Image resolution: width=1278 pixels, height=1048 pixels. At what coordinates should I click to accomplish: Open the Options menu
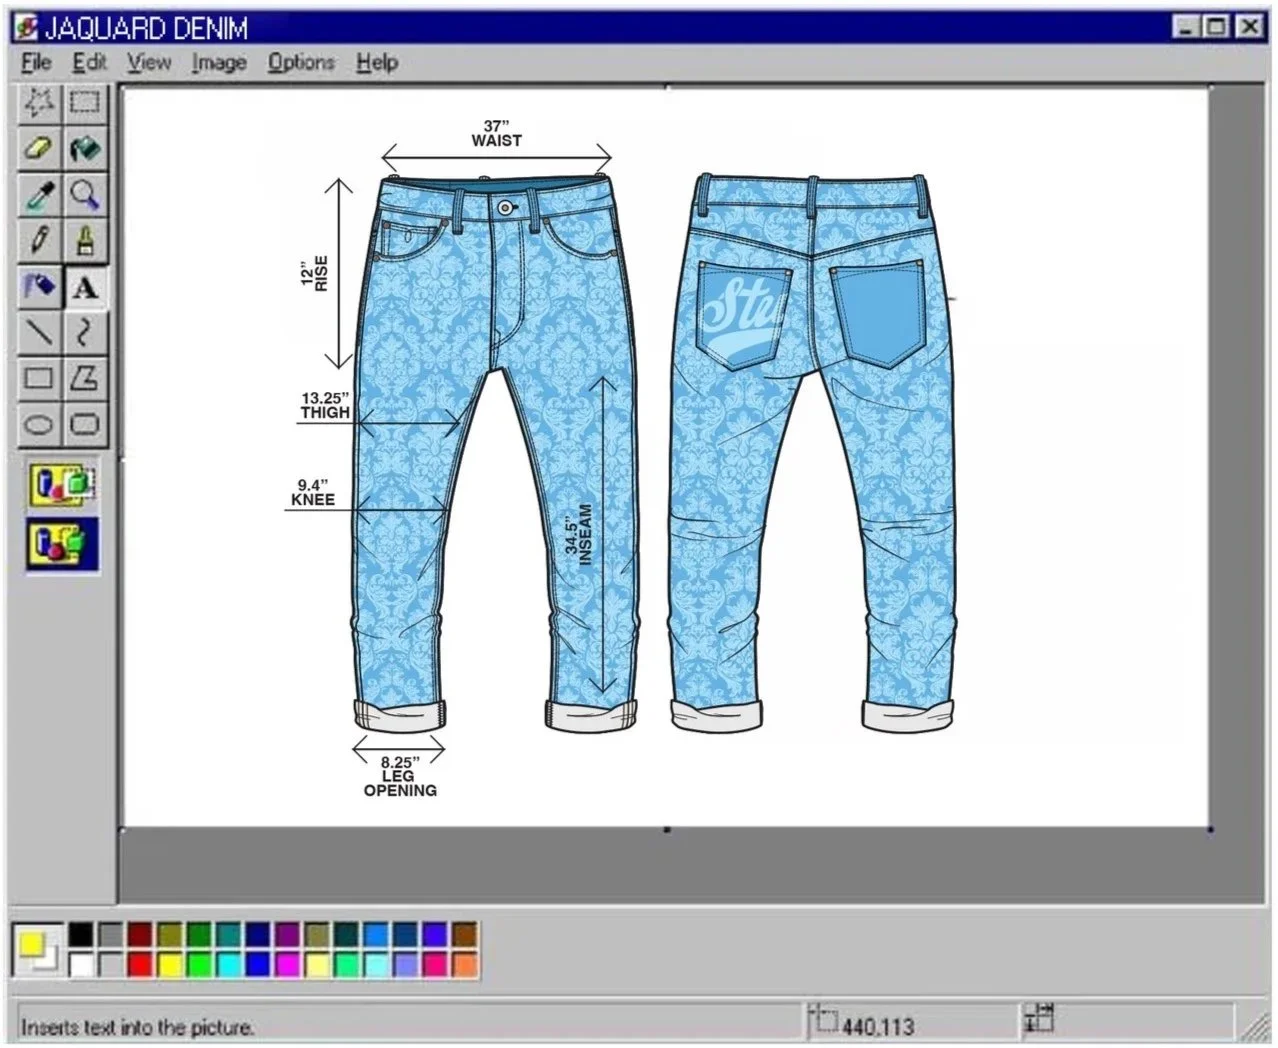pos(302,62)
